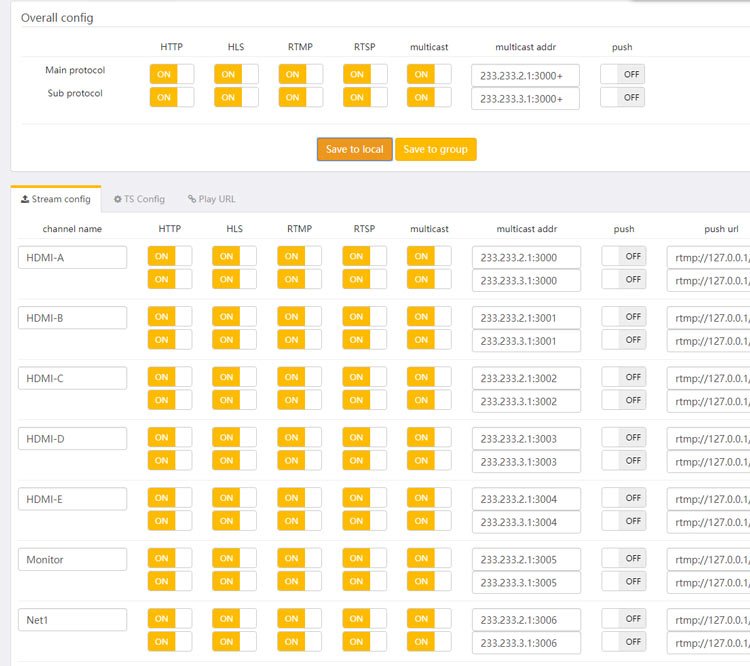Edit multicast addr 233.233.2.1:3004 field

(x=526, y=499)
